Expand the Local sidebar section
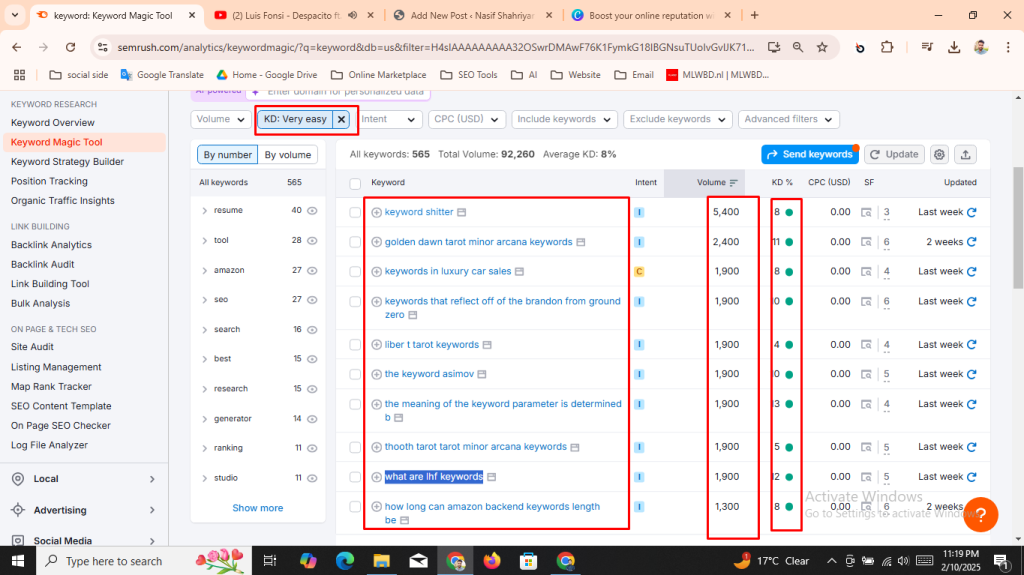The height and width of the screenshot is (575, 1024). pos(152,479)
